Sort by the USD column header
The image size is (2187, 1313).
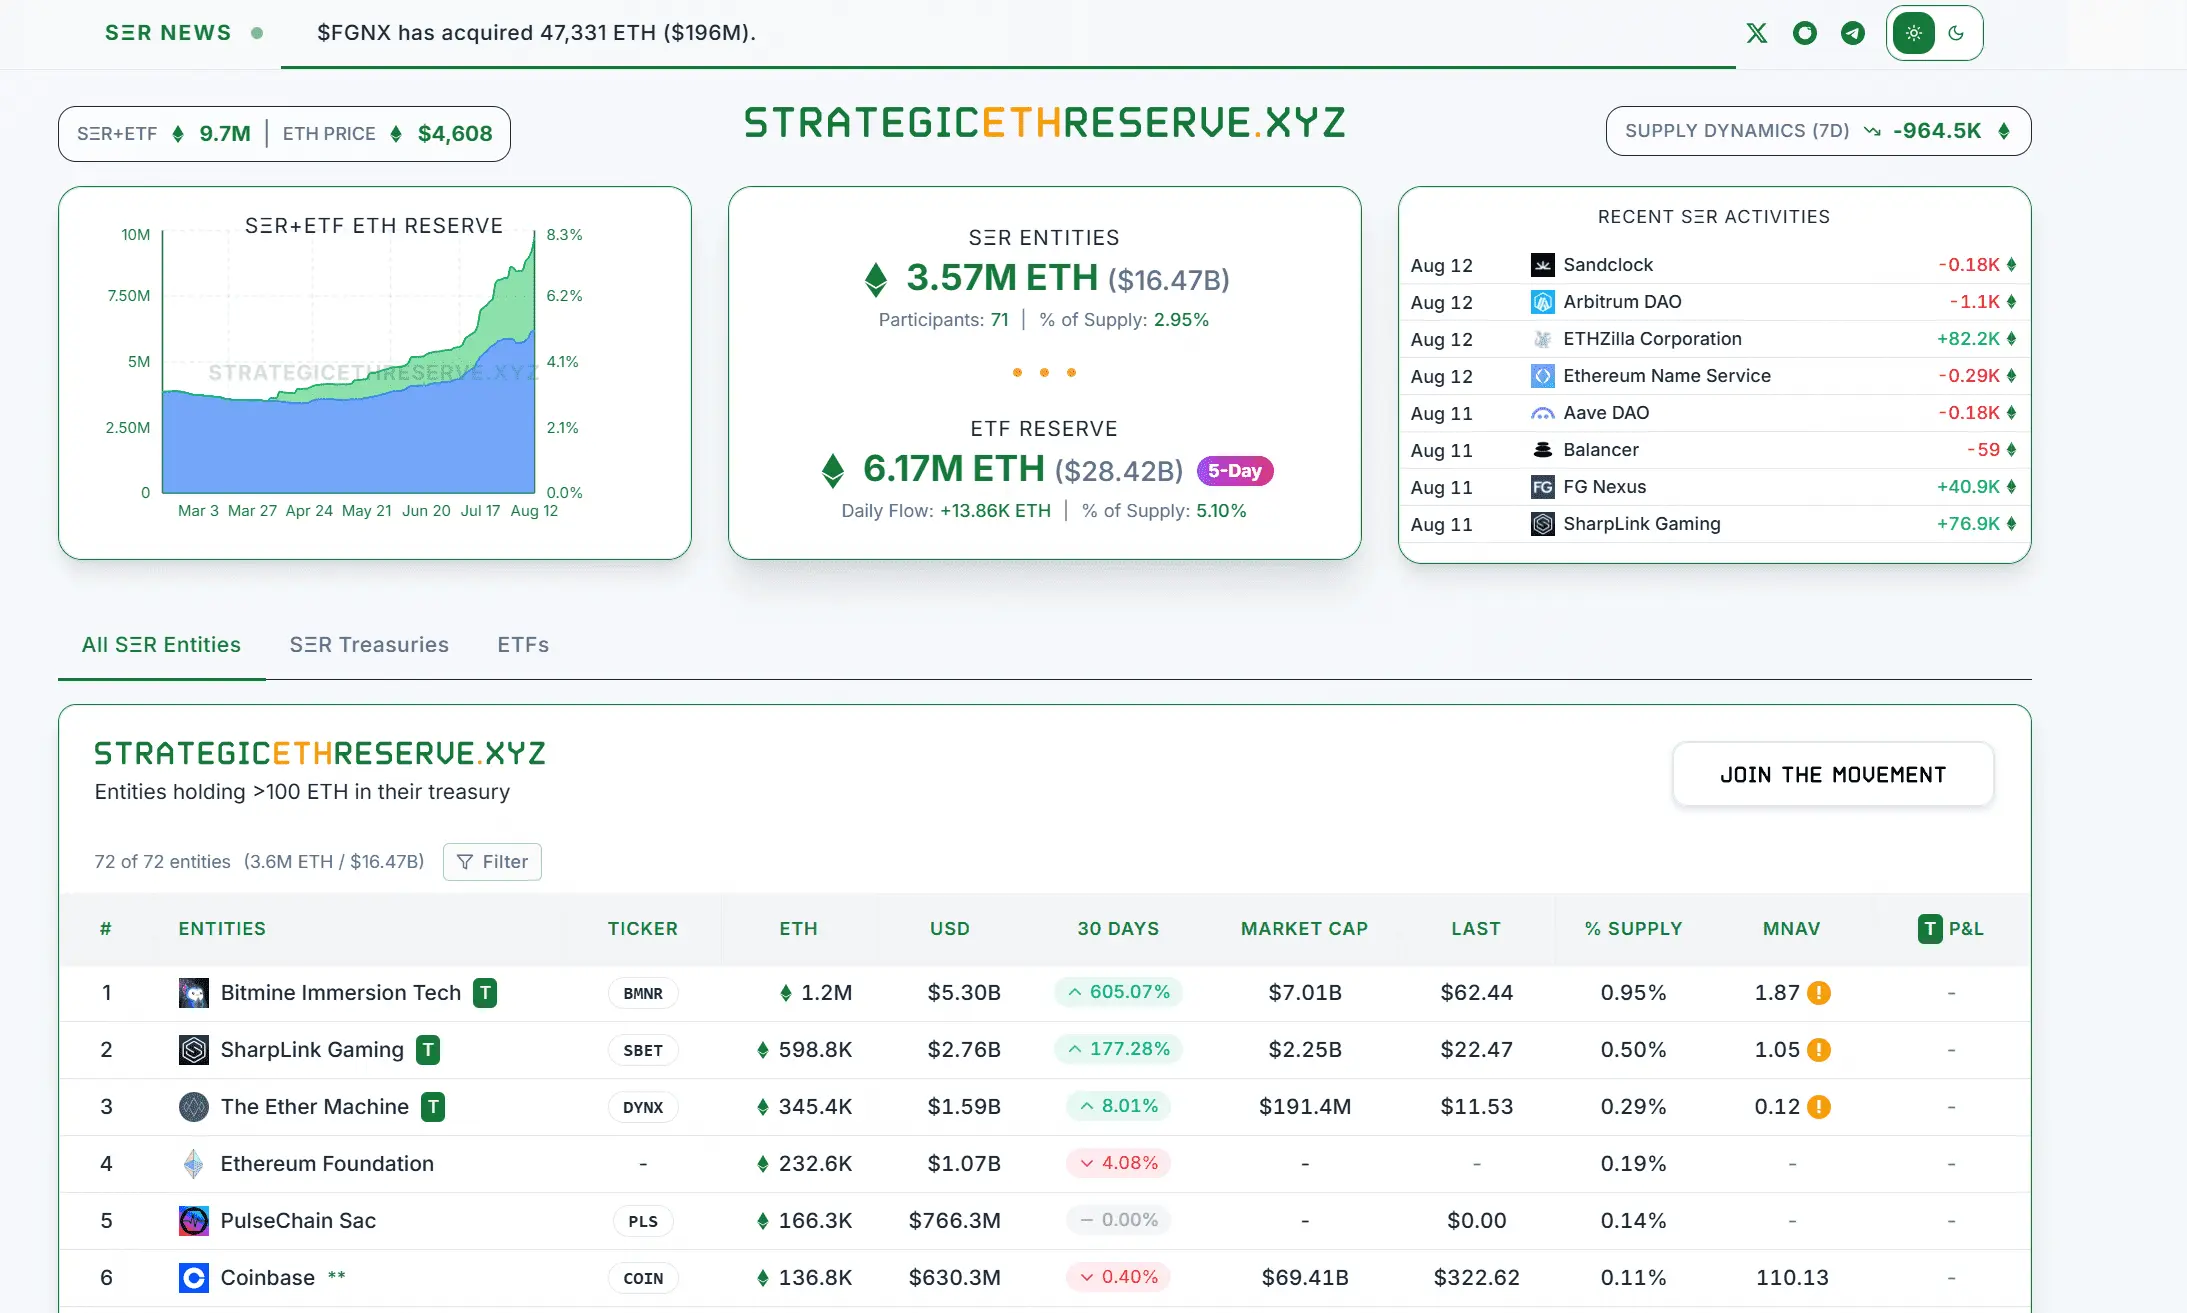click(950, 929)
